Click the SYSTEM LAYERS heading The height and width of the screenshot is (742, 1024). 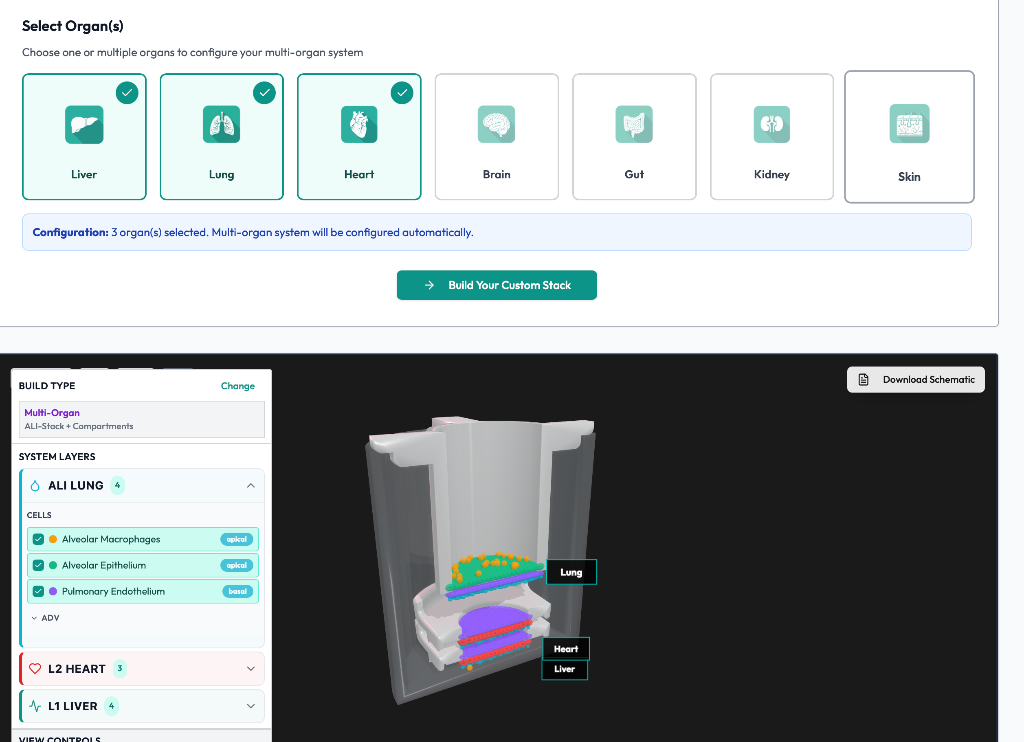(x=57, y=457)
